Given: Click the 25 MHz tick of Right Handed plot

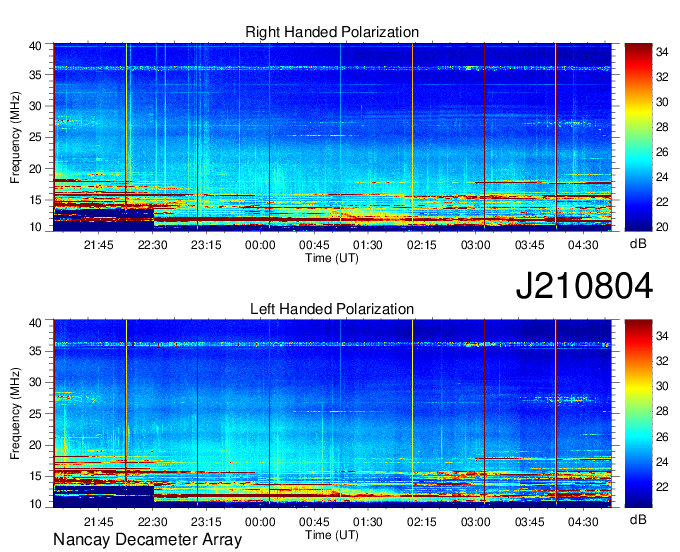Looking at the screenshot, I should [35, 137].
